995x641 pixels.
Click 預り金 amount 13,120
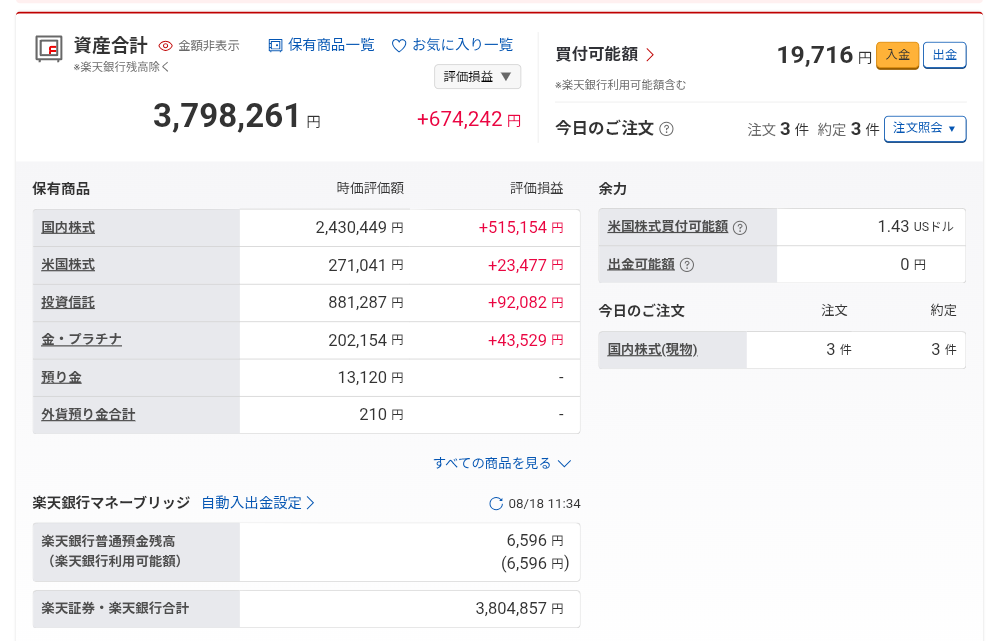(362, 378)
